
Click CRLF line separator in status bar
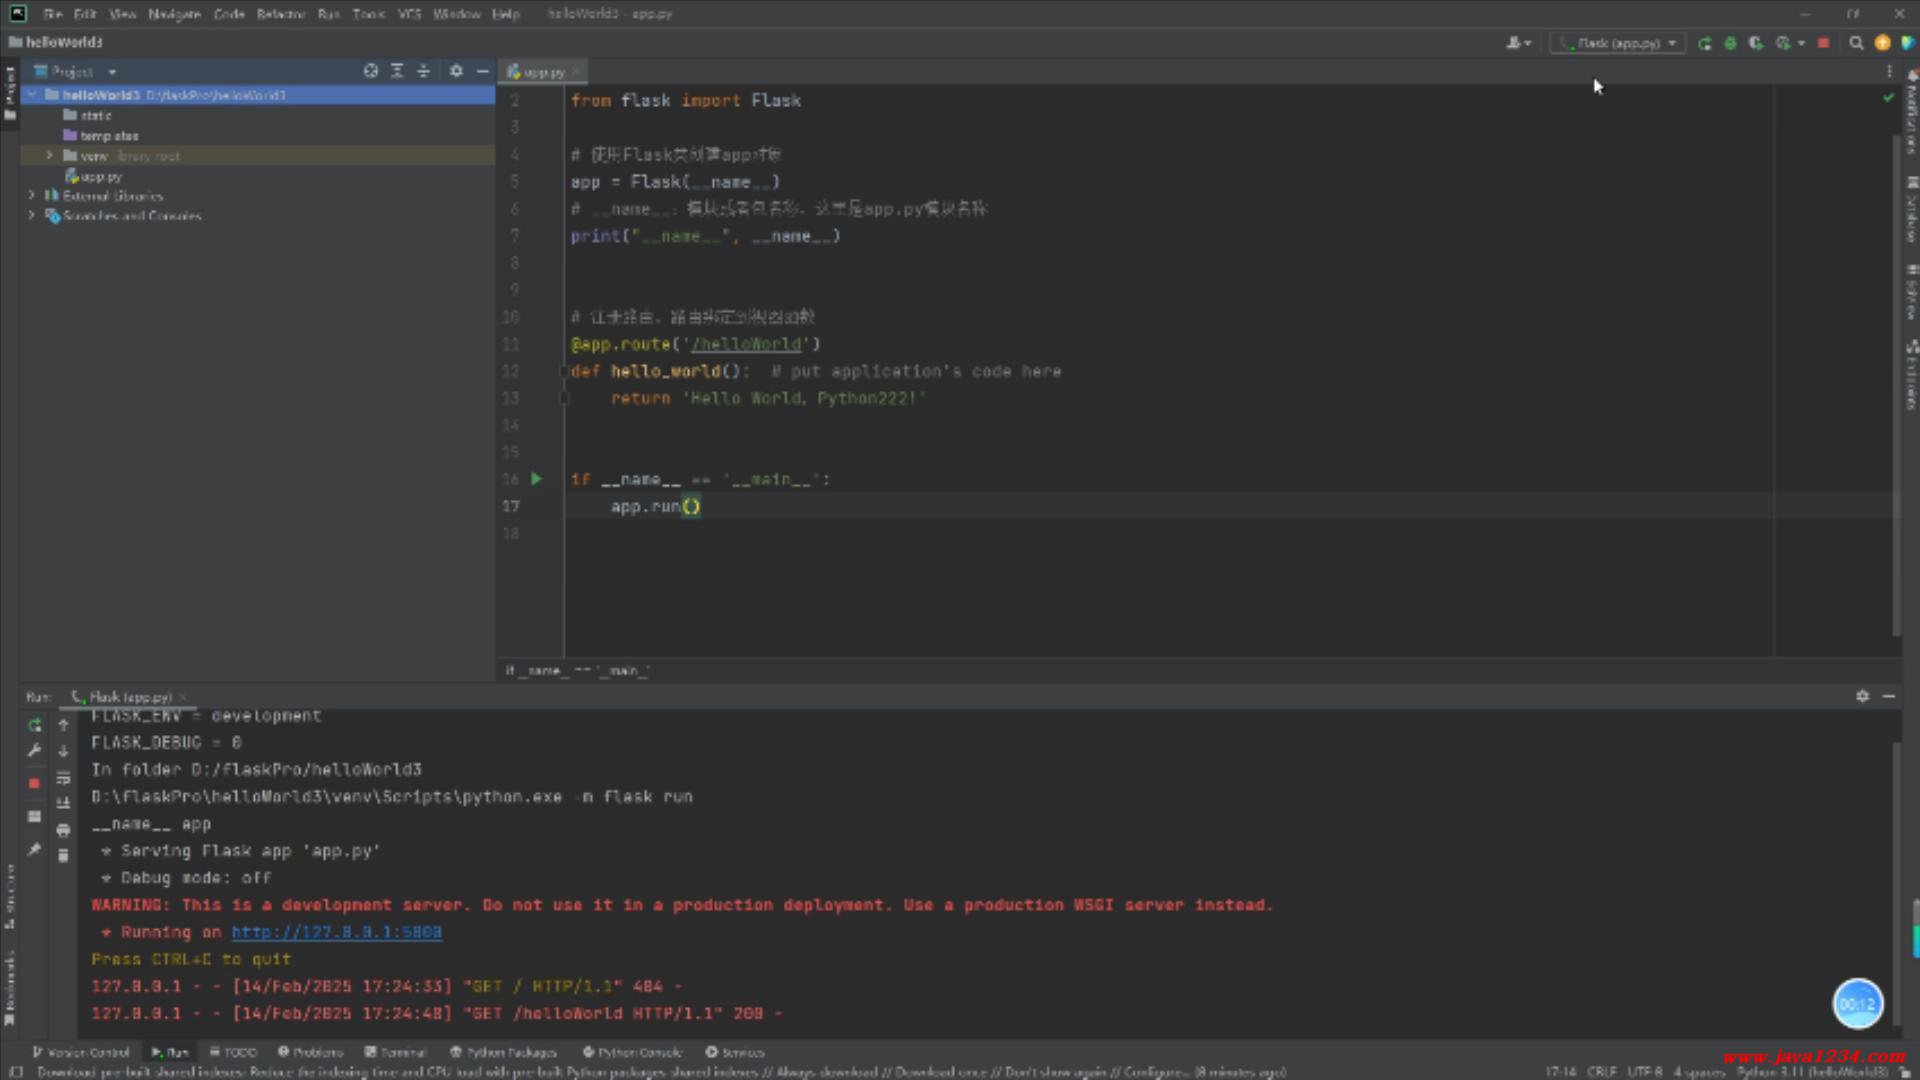coord(1601,1072)
